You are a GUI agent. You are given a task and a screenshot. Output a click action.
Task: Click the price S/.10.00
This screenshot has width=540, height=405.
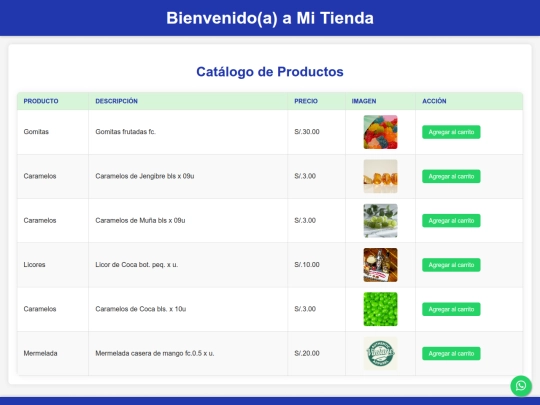tap(307, 264)
